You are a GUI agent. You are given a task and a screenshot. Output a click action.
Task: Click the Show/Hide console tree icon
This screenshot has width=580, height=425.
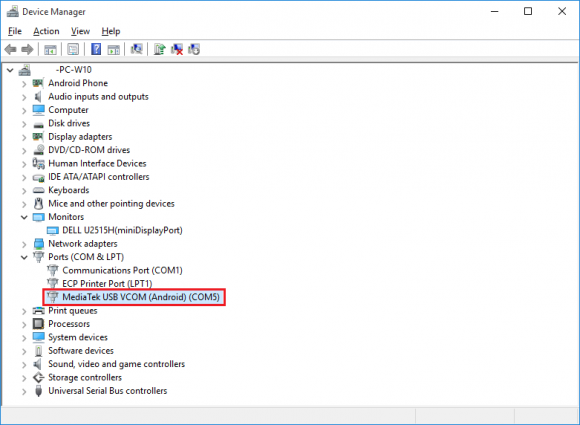tap(50, 49)
